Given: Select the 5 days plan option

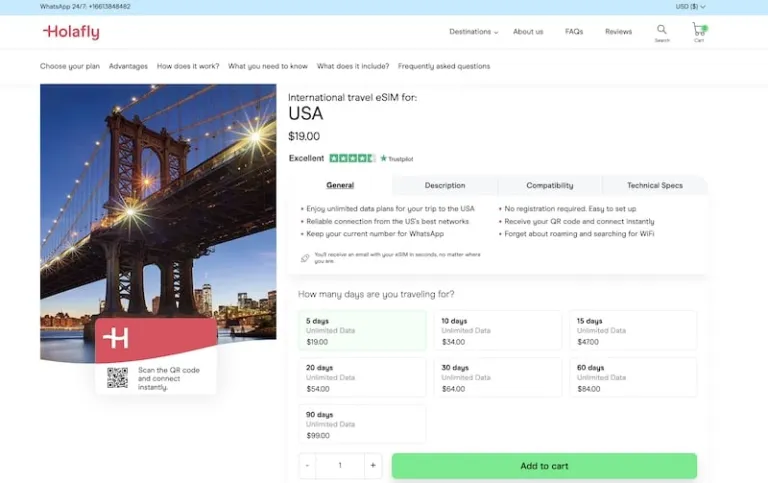Looking at the screenshot, I should click(x=363, y=331).
